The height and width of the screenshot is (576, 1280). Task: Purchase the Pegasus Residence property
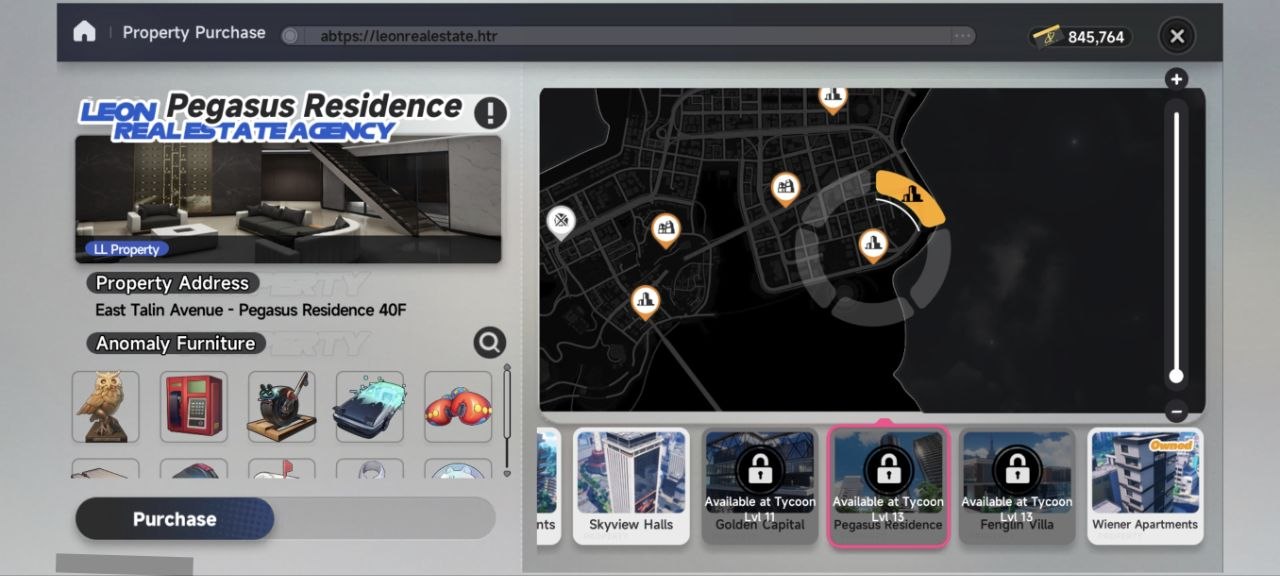(x=175, y=519)
